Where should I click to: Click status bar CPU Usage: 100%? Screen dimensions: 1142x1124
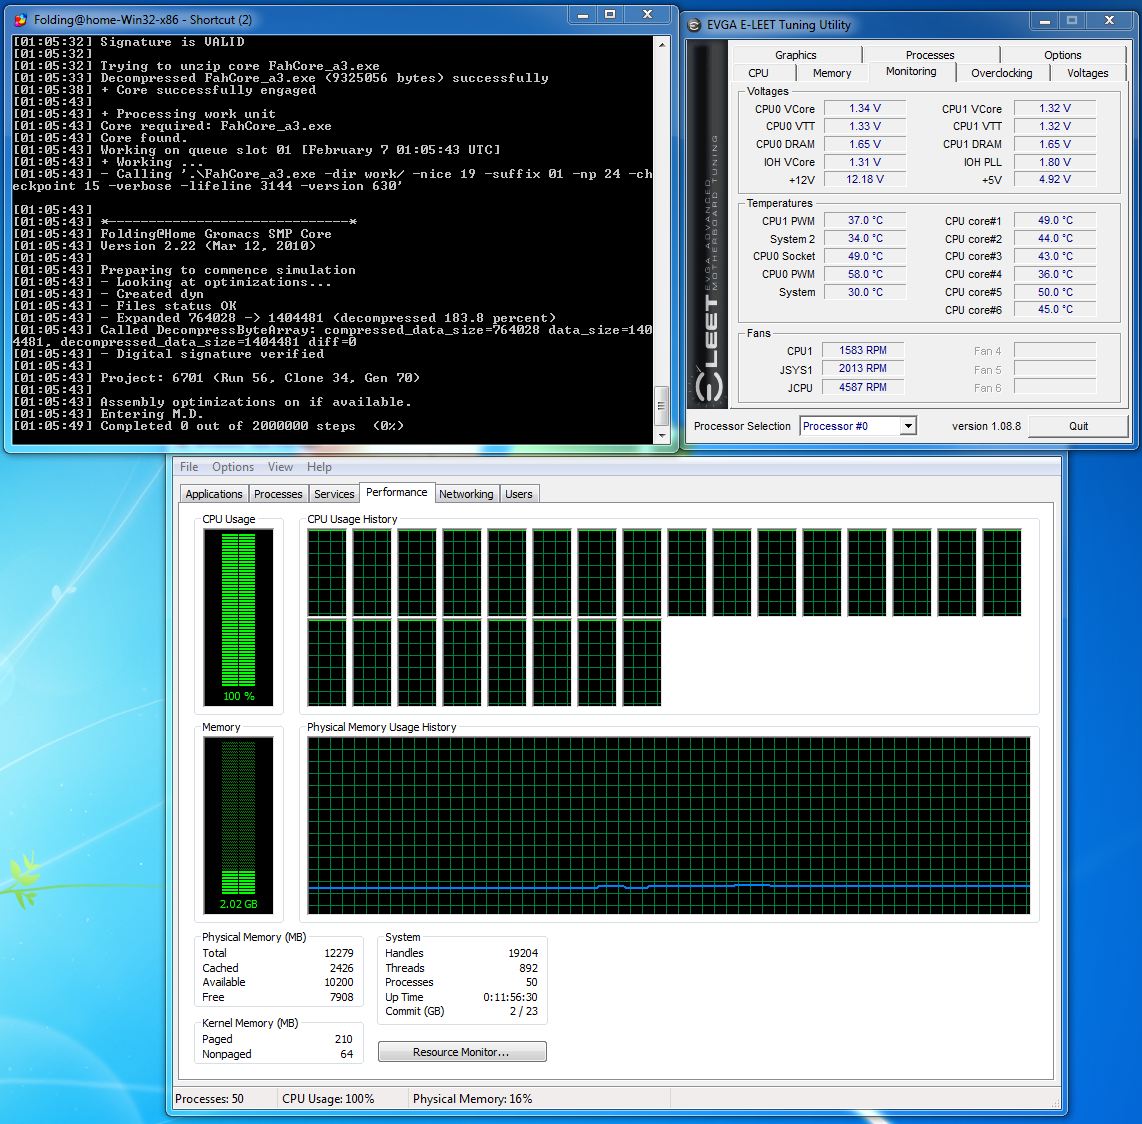coord(328,1099)
